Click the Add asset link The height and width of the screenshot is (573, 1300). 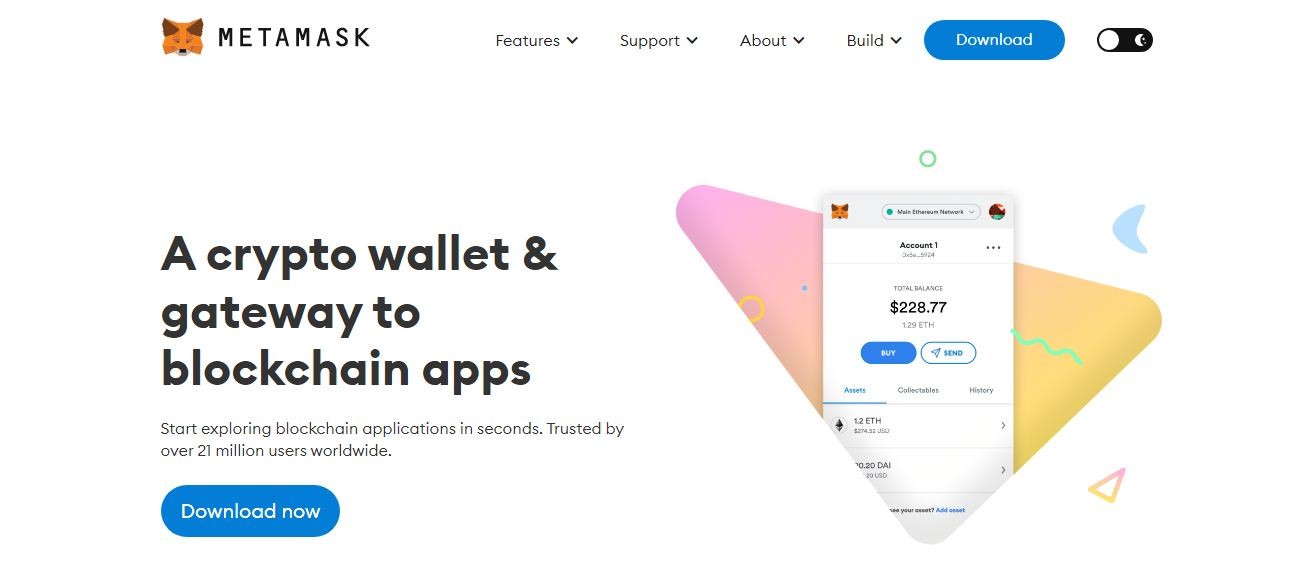950,510
